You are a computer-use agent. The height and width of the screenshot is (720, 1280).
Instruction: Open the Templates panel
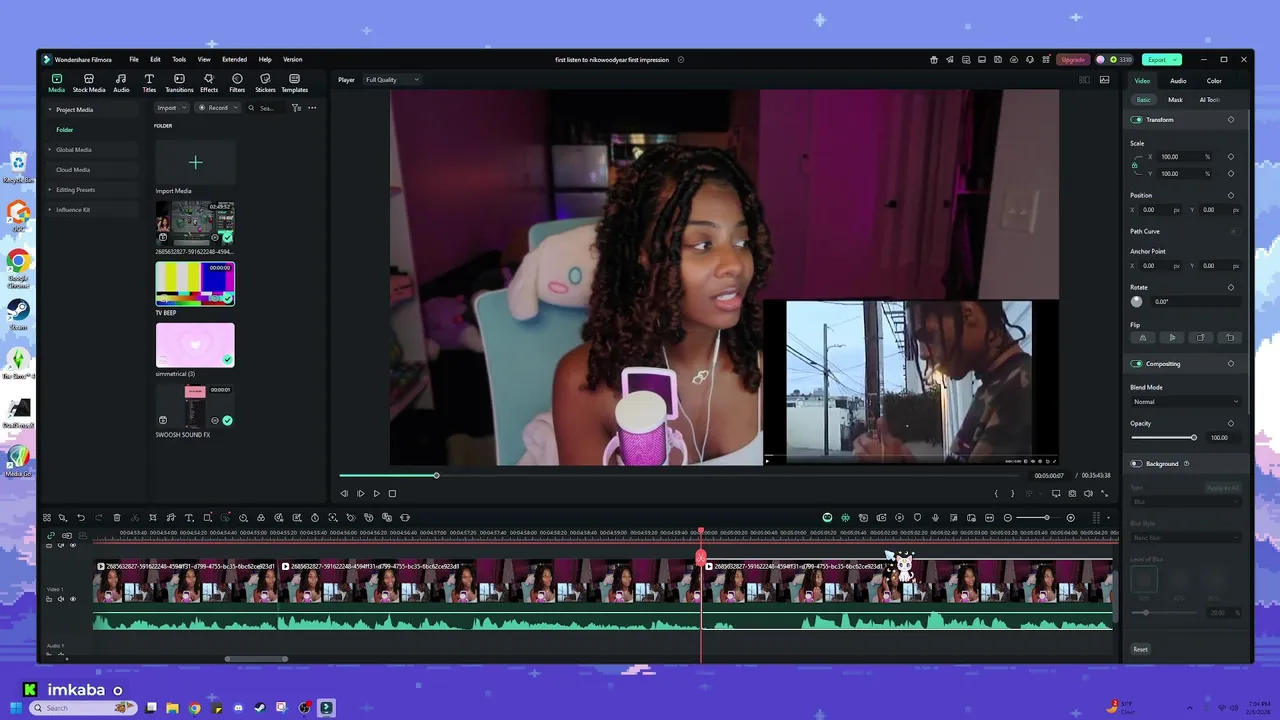click(x=294, y=83)
